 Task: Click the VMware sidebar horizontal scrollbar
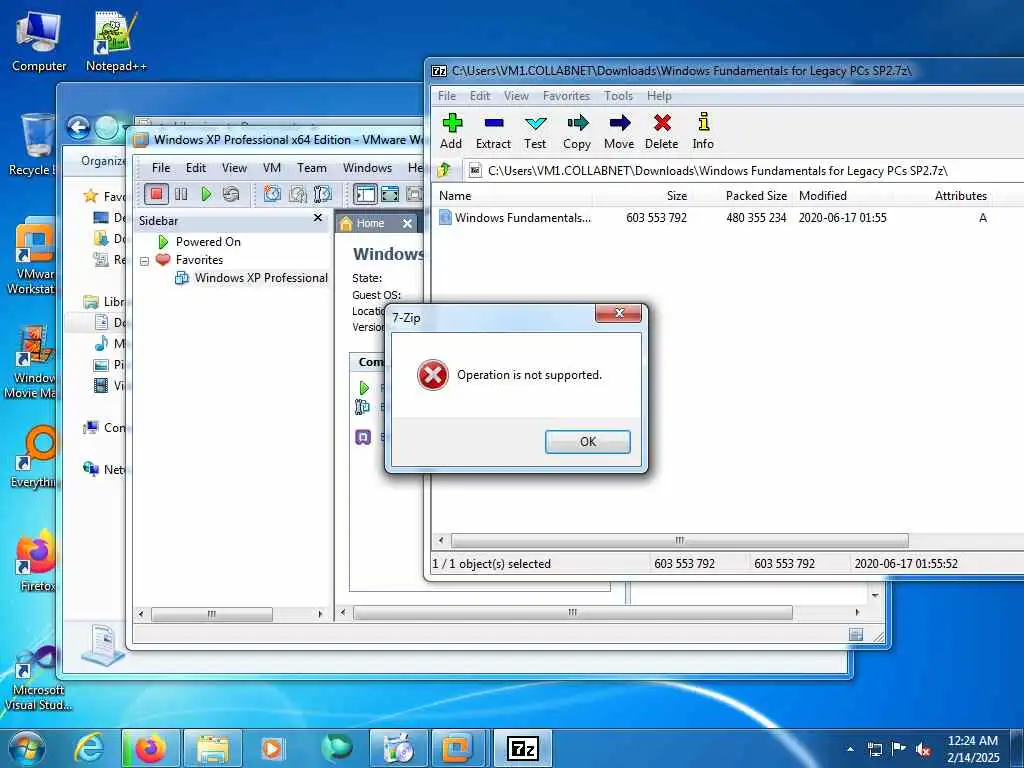coord(212,614)
